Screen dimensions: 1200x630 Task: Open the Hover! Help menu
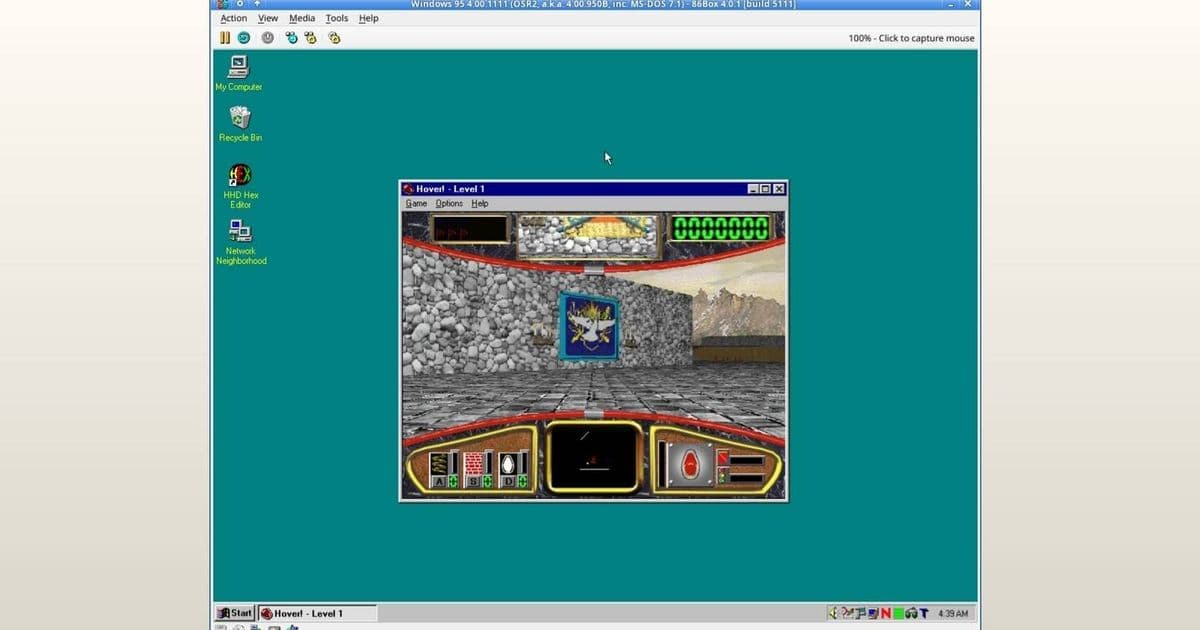480,204
